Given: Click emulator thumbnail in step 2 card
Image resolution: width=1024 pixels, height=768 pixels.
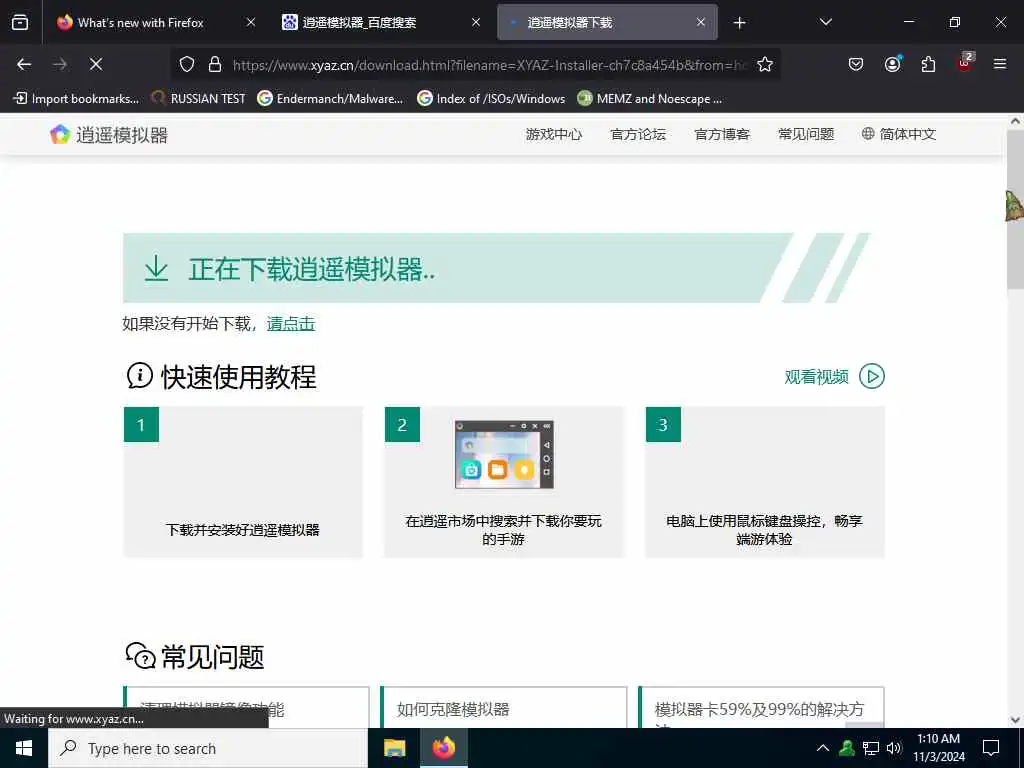Looking at the screenshot, I should coord(504,455).
